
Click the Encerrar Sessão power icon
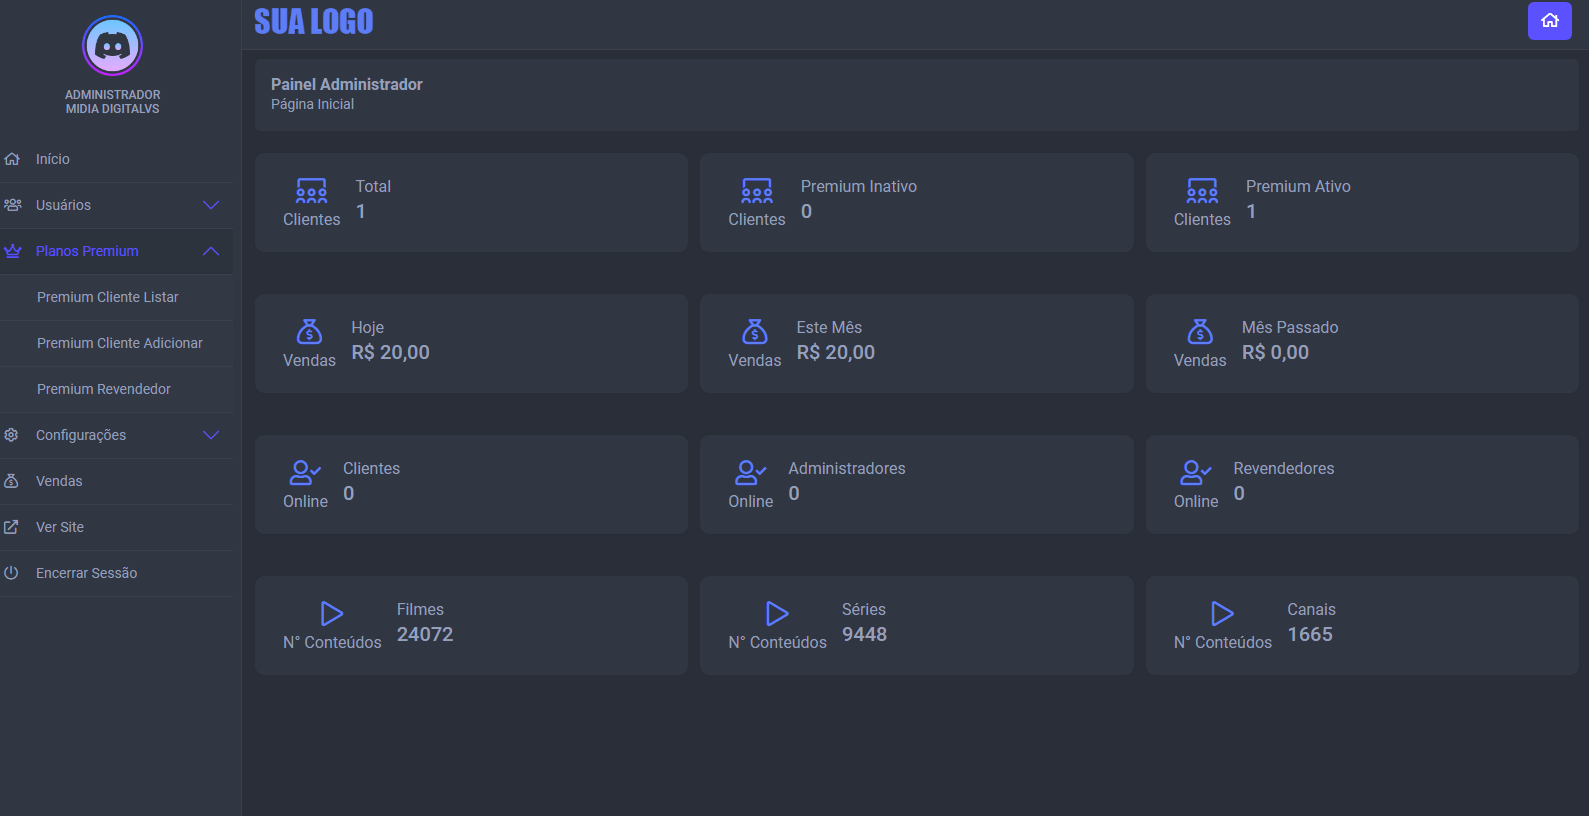pyautogui.click(x=12, y=573)
